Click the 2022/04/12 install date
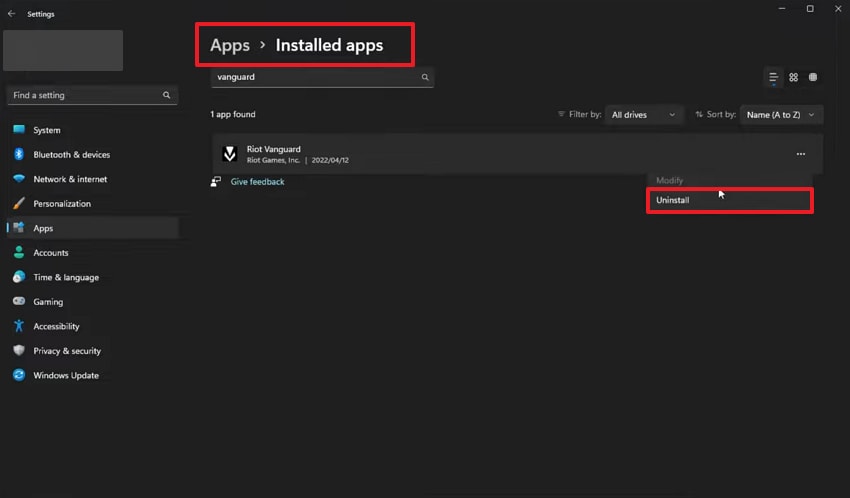 point(330,160)
